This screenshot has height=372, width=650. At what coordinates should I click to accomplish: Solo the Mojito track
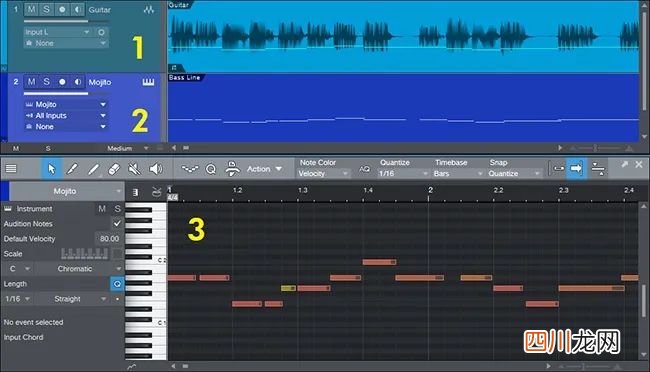coord(46,82)
